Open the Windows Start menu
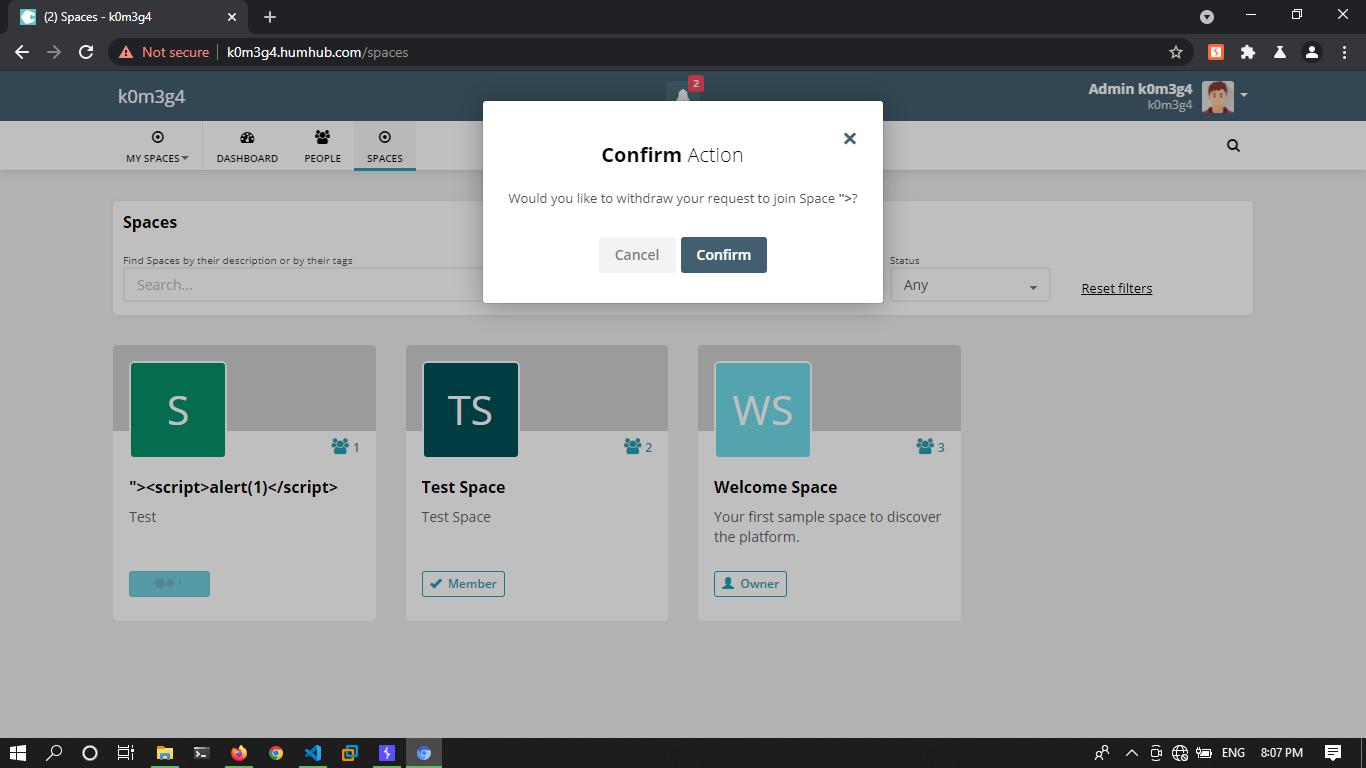Image resolution: width=1366 pixels, height=768 pixels. [x=18, y=753]
